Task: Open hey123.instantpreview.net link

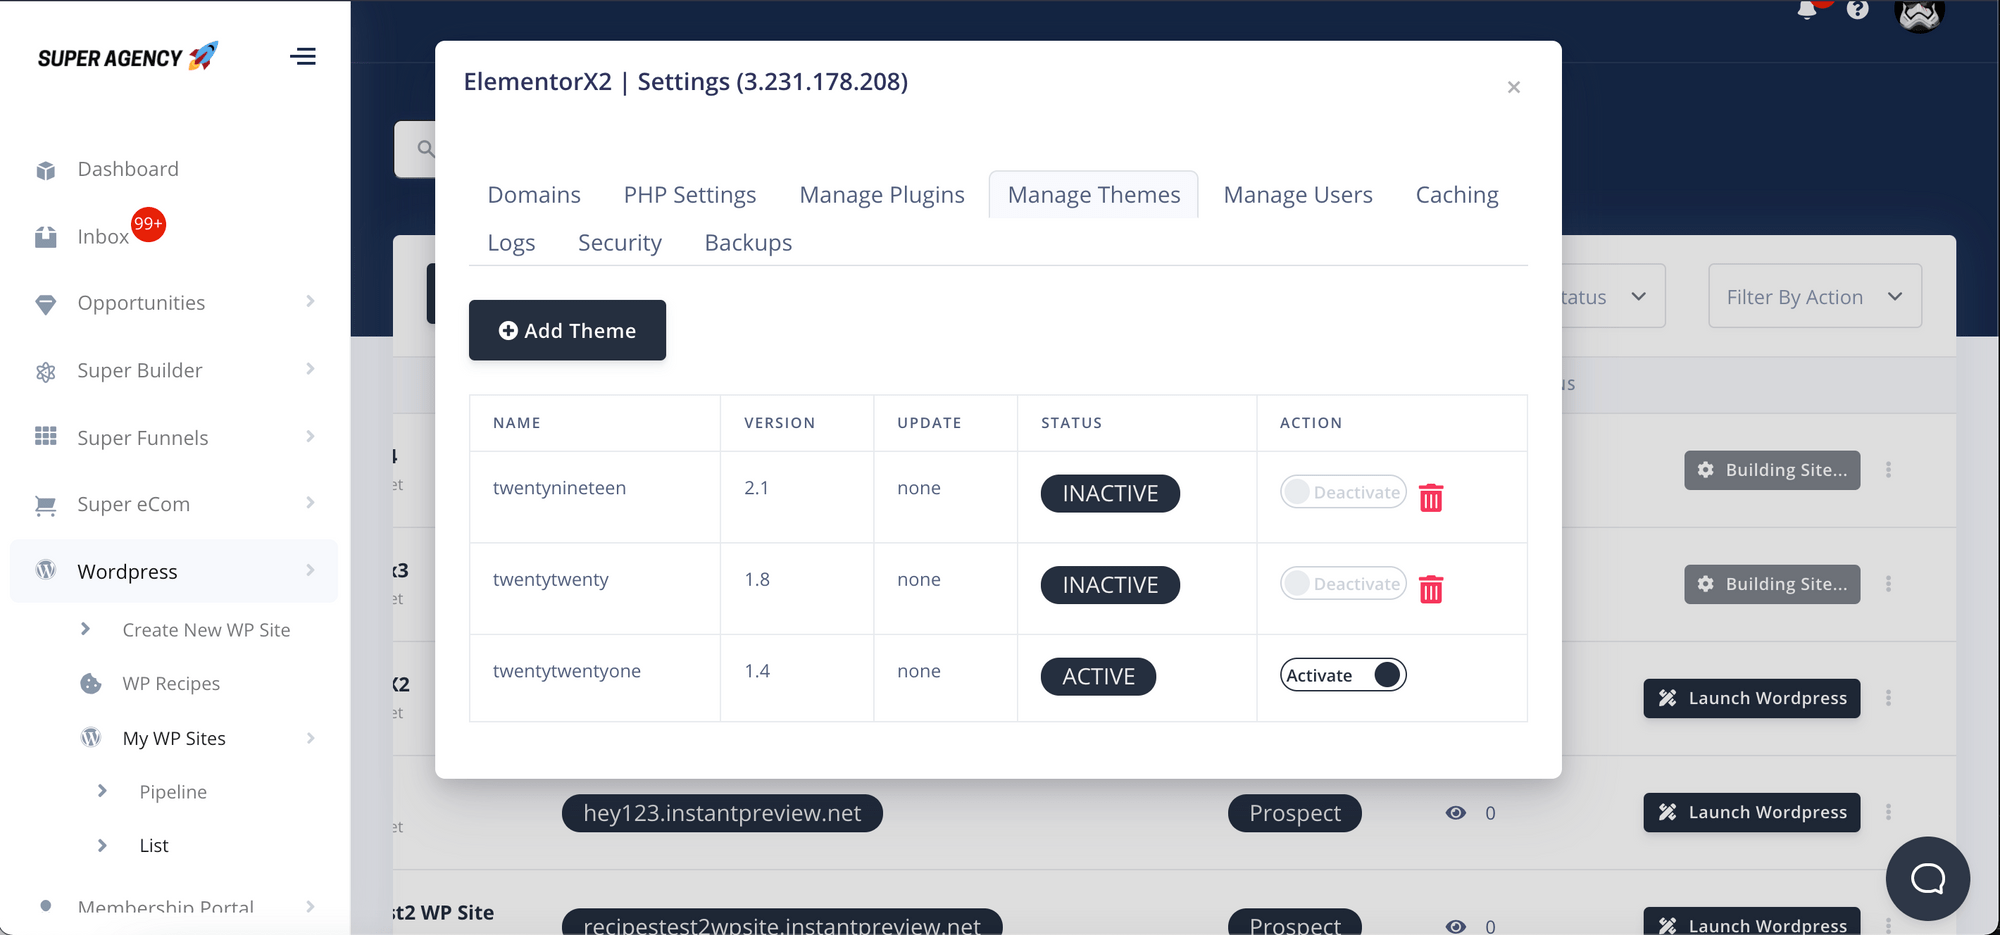Action: click(722, 813)
